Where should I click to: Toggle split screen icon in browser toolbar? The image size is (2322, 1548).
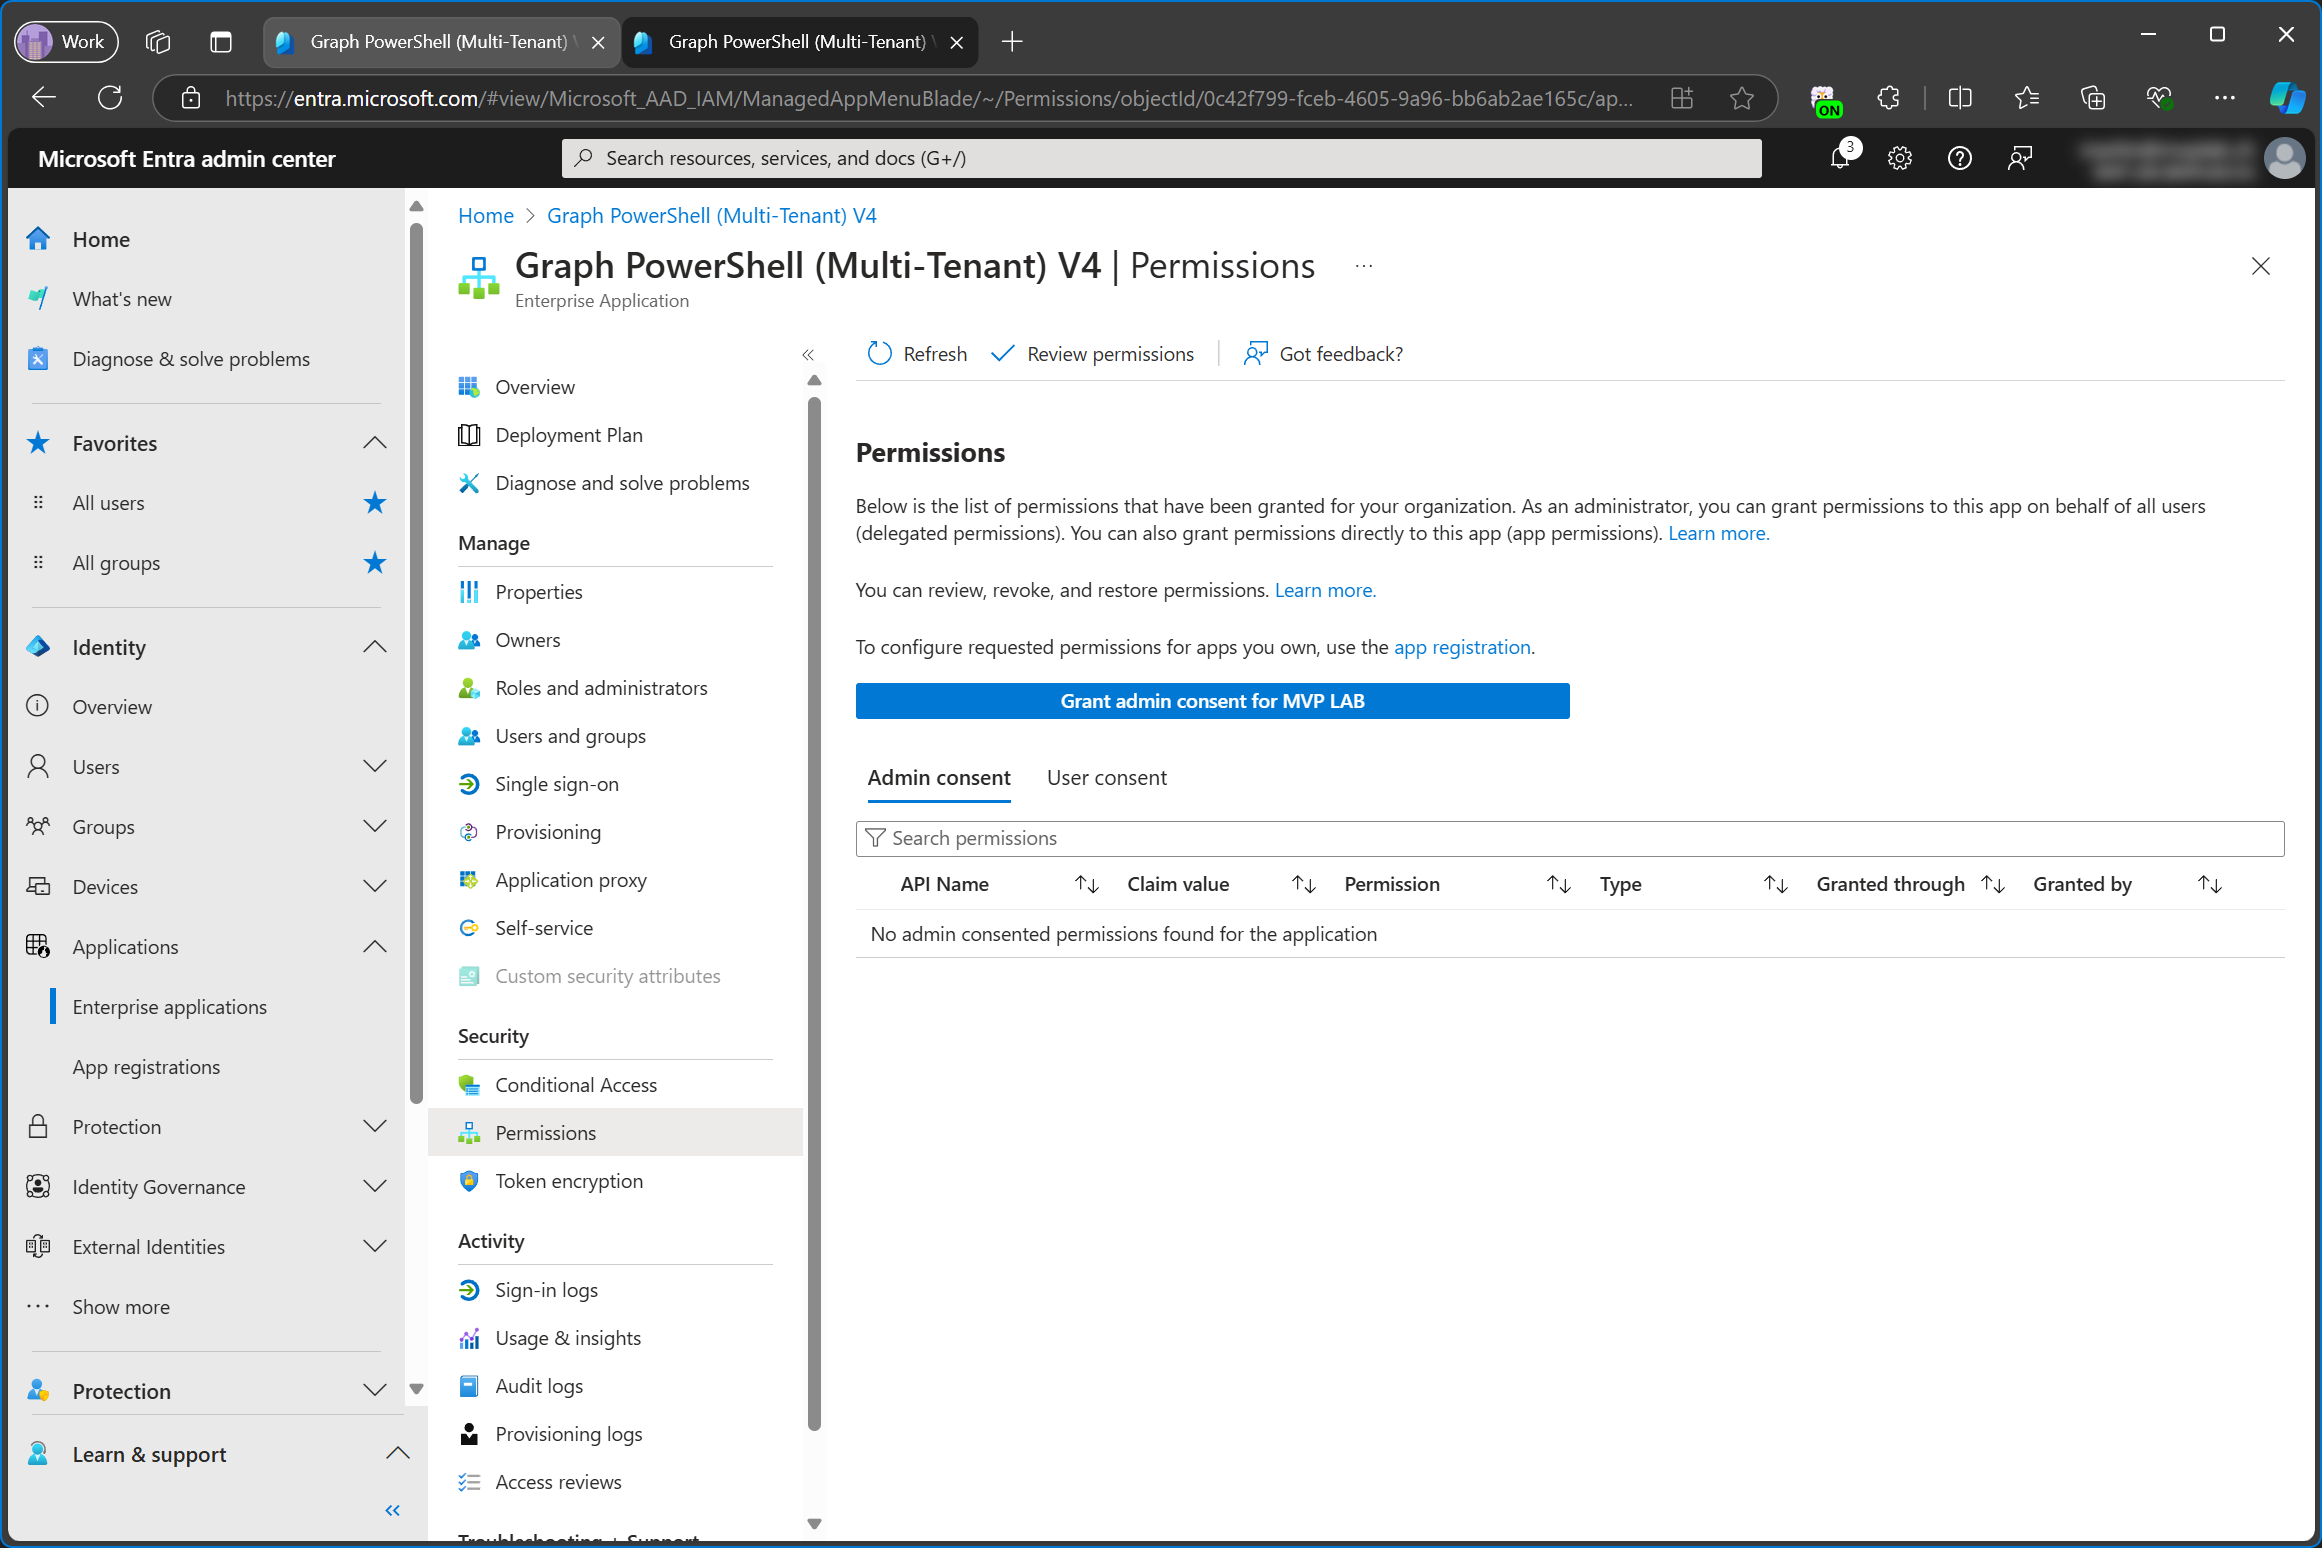[x=1960, y=98]
